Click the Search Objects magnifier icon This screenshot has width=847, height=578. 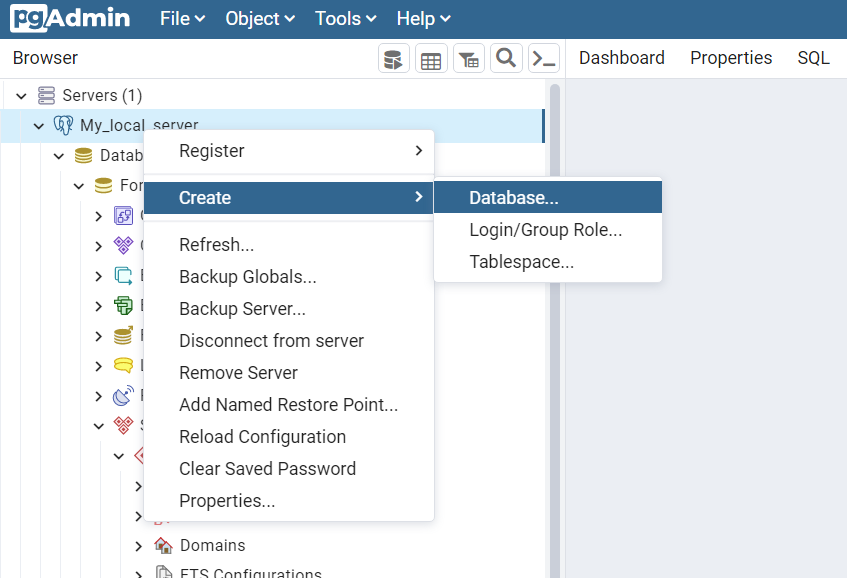[x=506, y=59]
